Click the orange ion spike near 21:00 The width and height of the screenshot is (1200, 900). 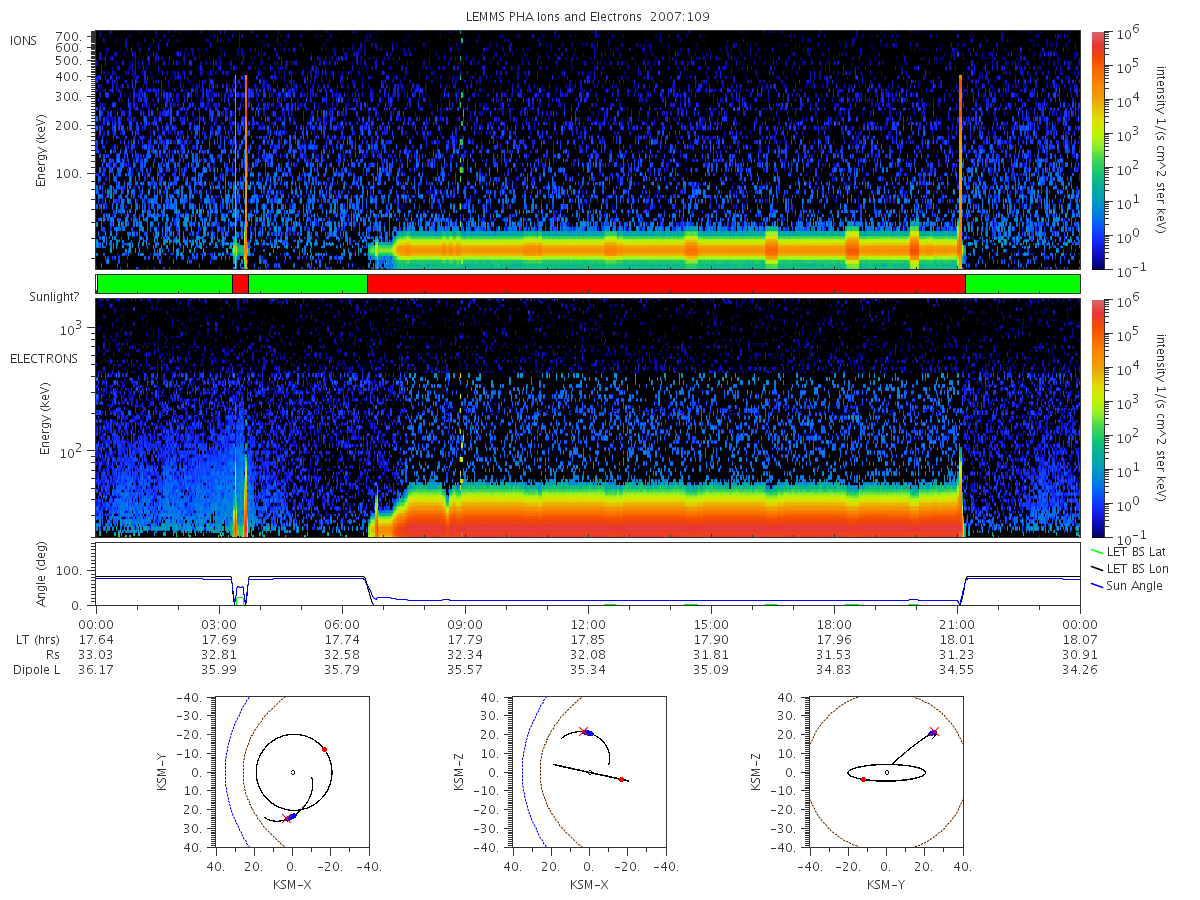960,170
